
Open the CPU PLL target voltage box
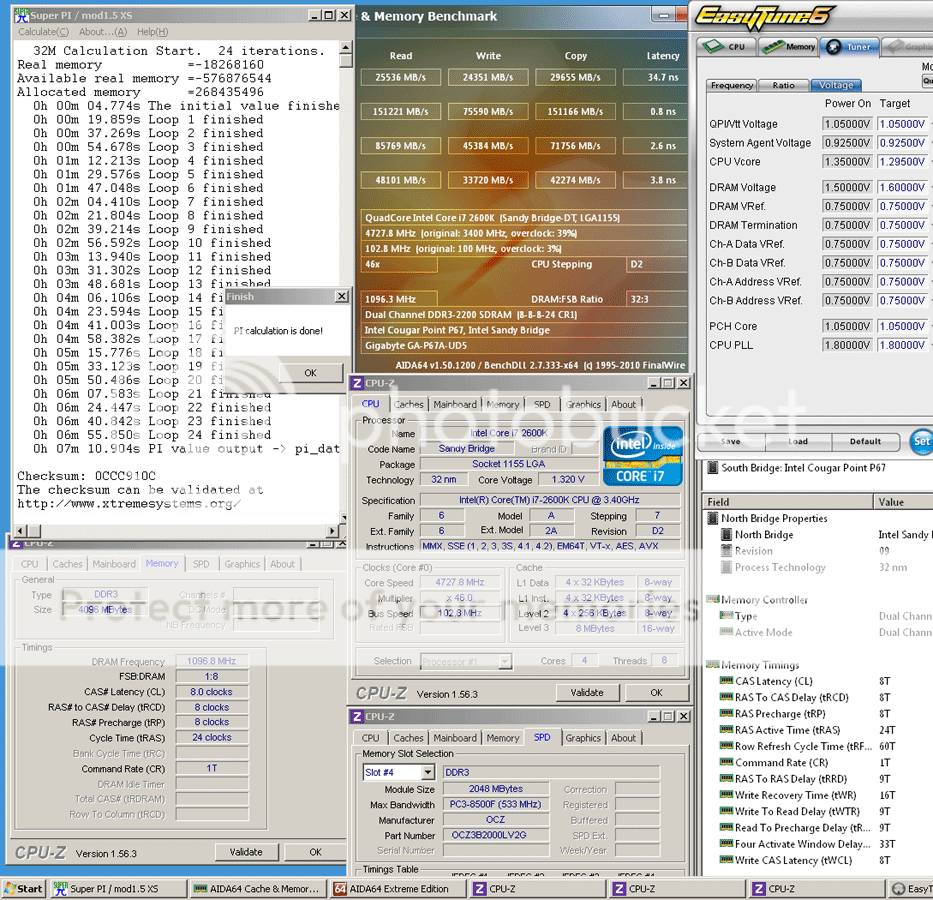(902, 345)
